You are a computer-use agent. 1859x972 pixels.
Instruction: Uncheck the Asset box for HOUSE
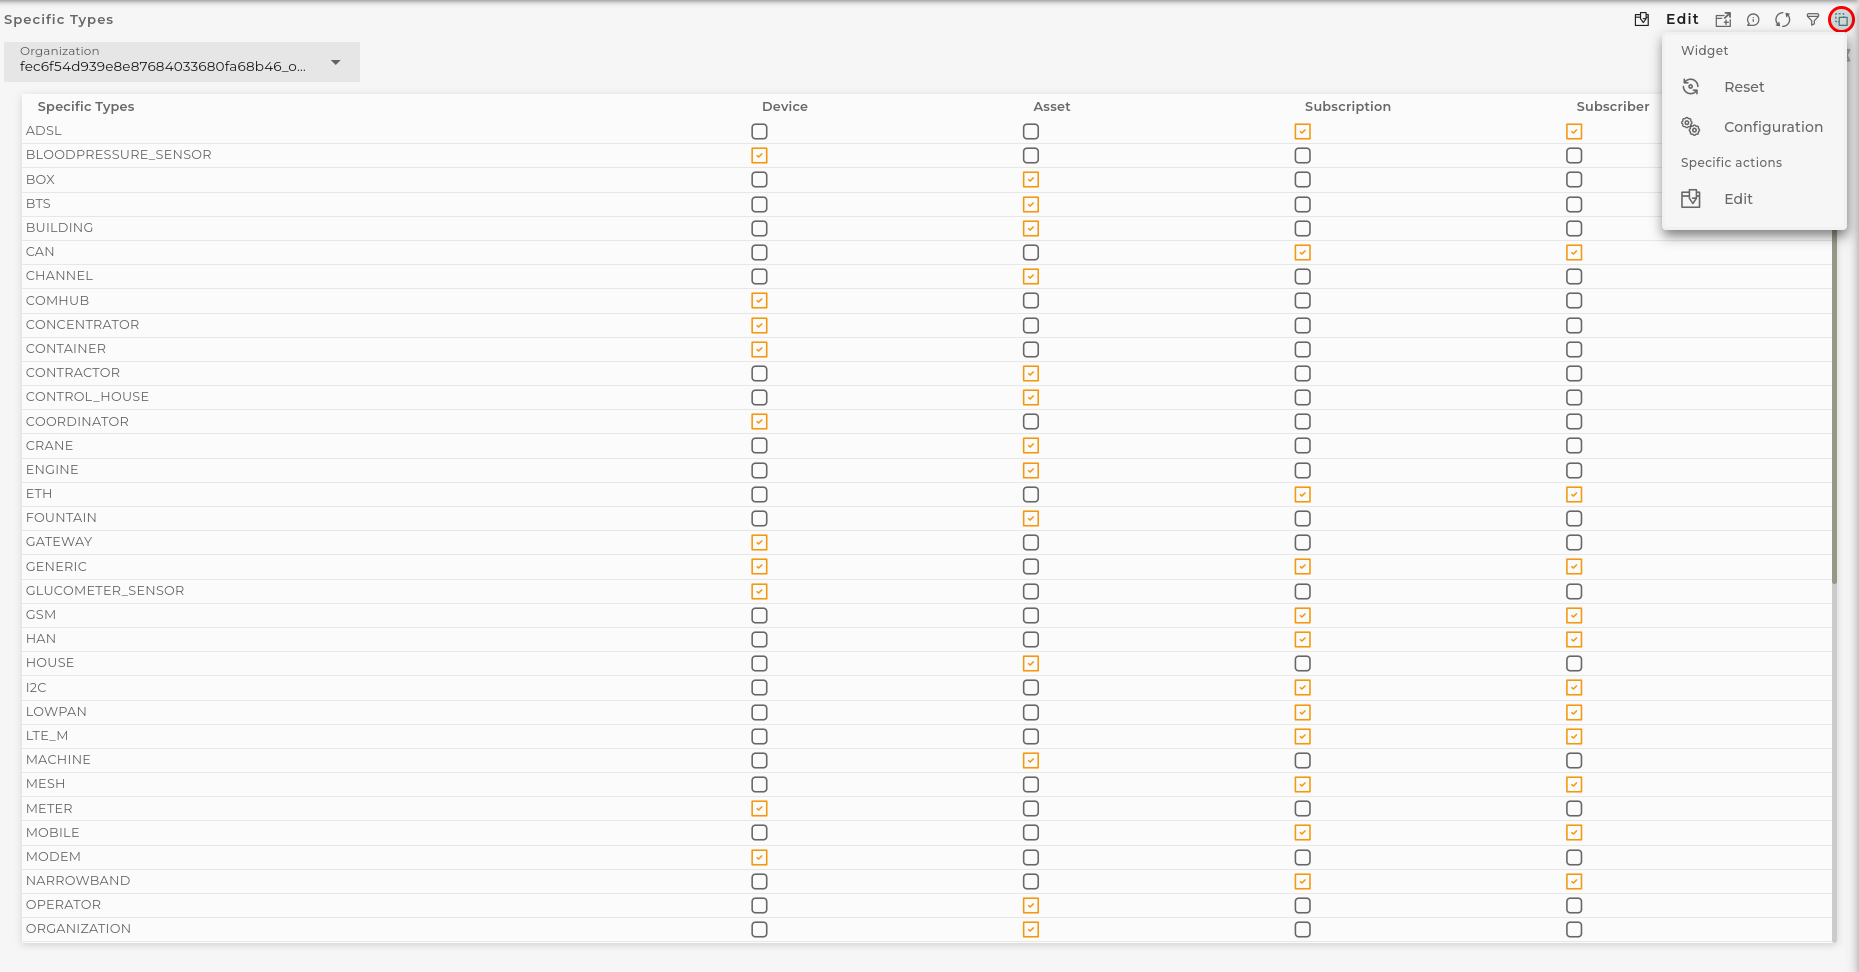pos(1031,663)
